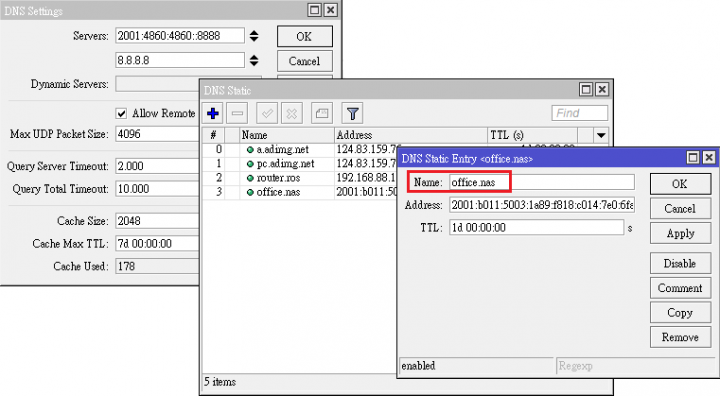Click the Apply button in DNS Static Entry

[x=680, y=233]
